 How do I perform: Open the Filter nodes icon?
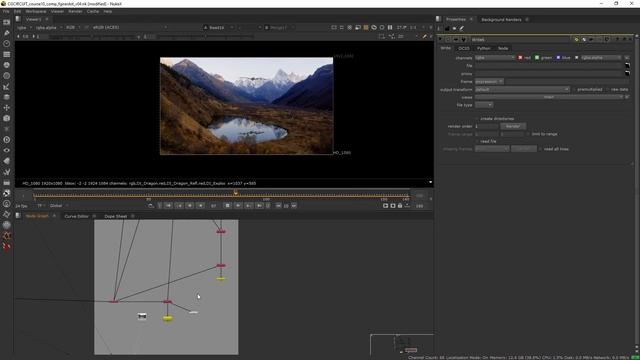(x=7, y=76)
